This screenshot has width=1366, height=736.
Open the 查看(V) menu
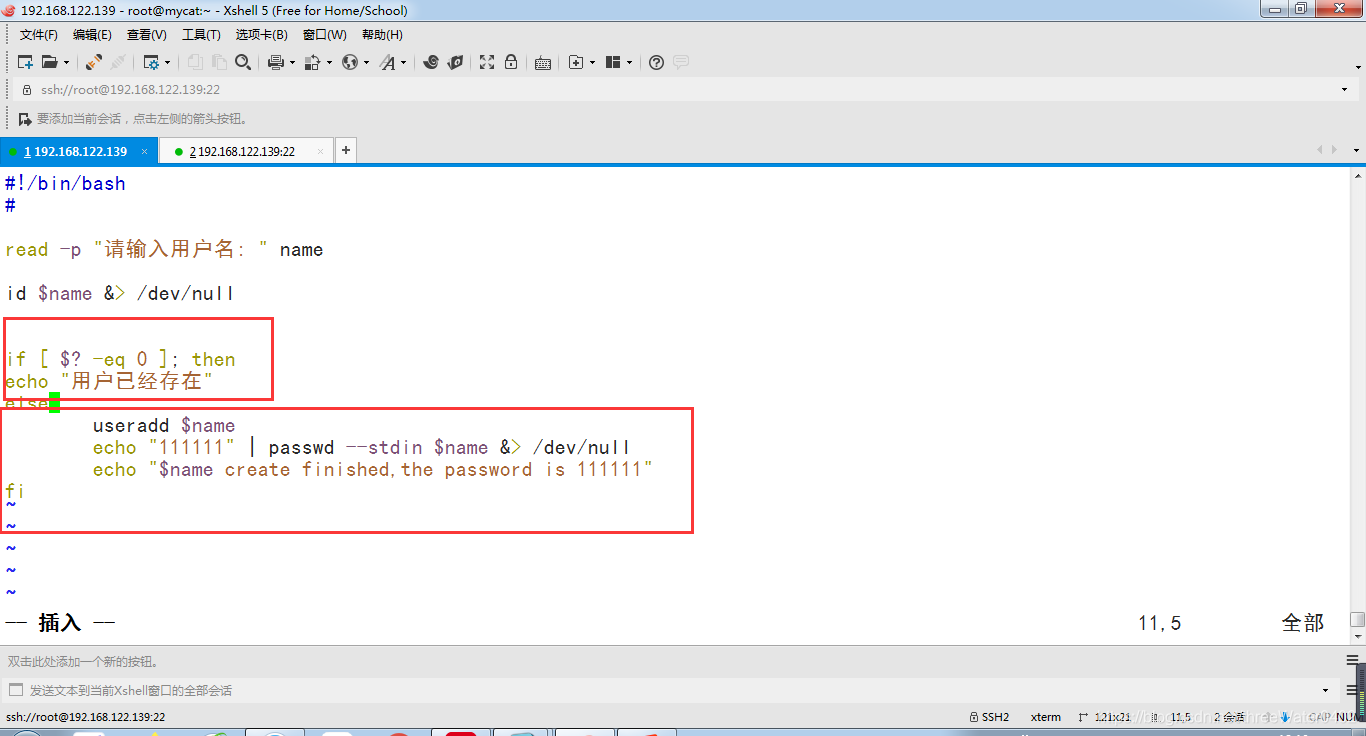[x=147, y=35]
